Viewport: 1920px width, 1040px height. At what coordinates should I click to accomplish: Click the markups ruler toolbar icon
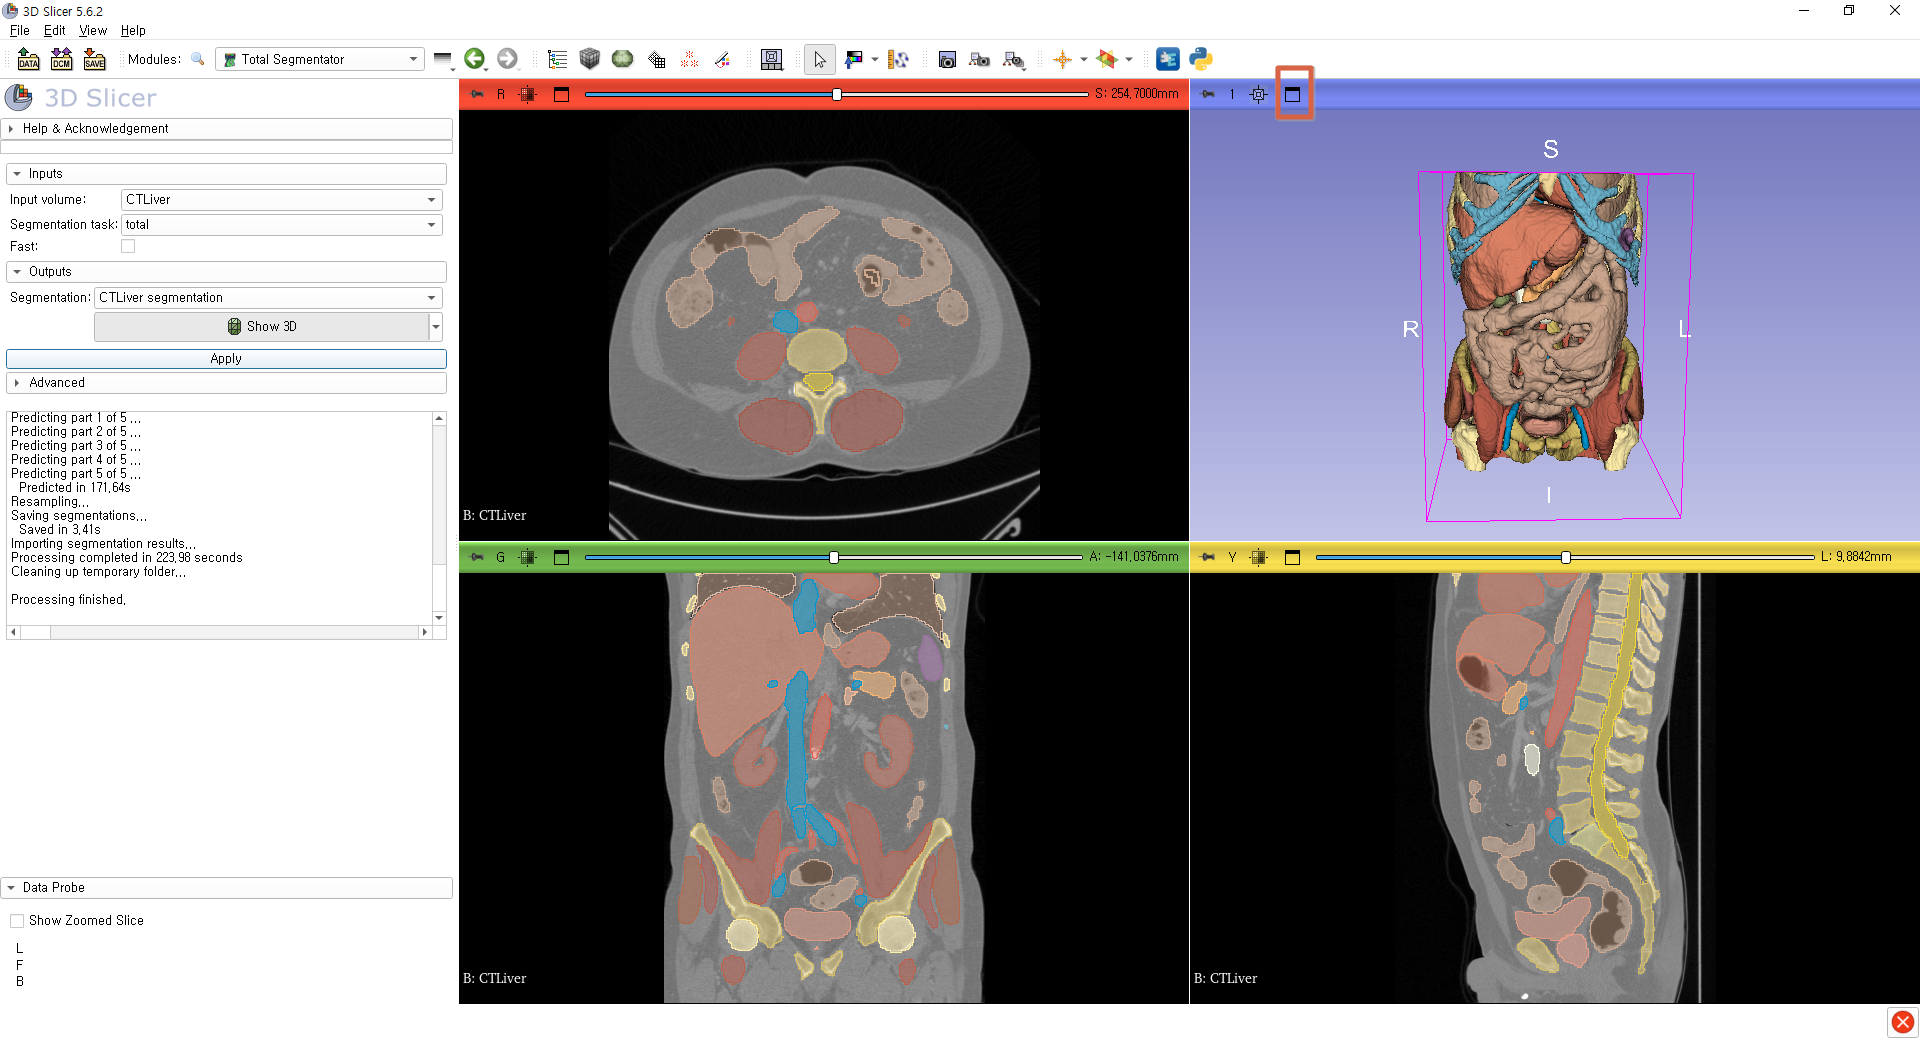coord(898,60)
